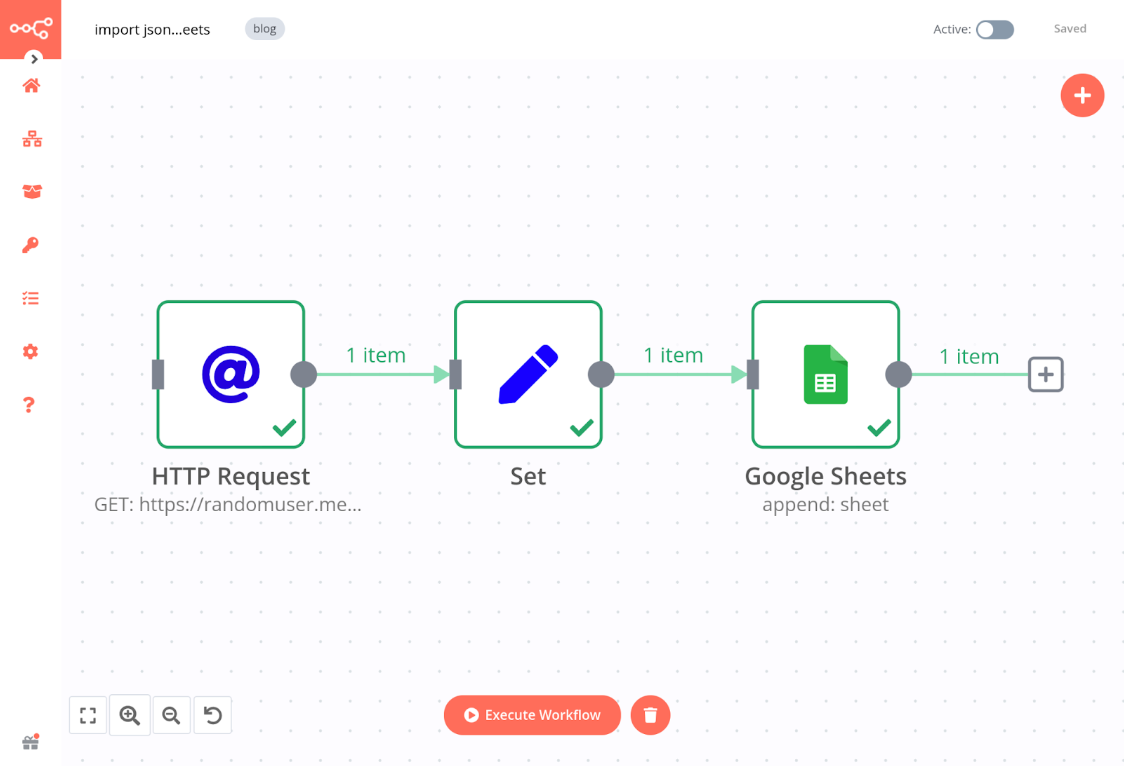
Task: Click the blog tag label
Action: pos(264,28)
